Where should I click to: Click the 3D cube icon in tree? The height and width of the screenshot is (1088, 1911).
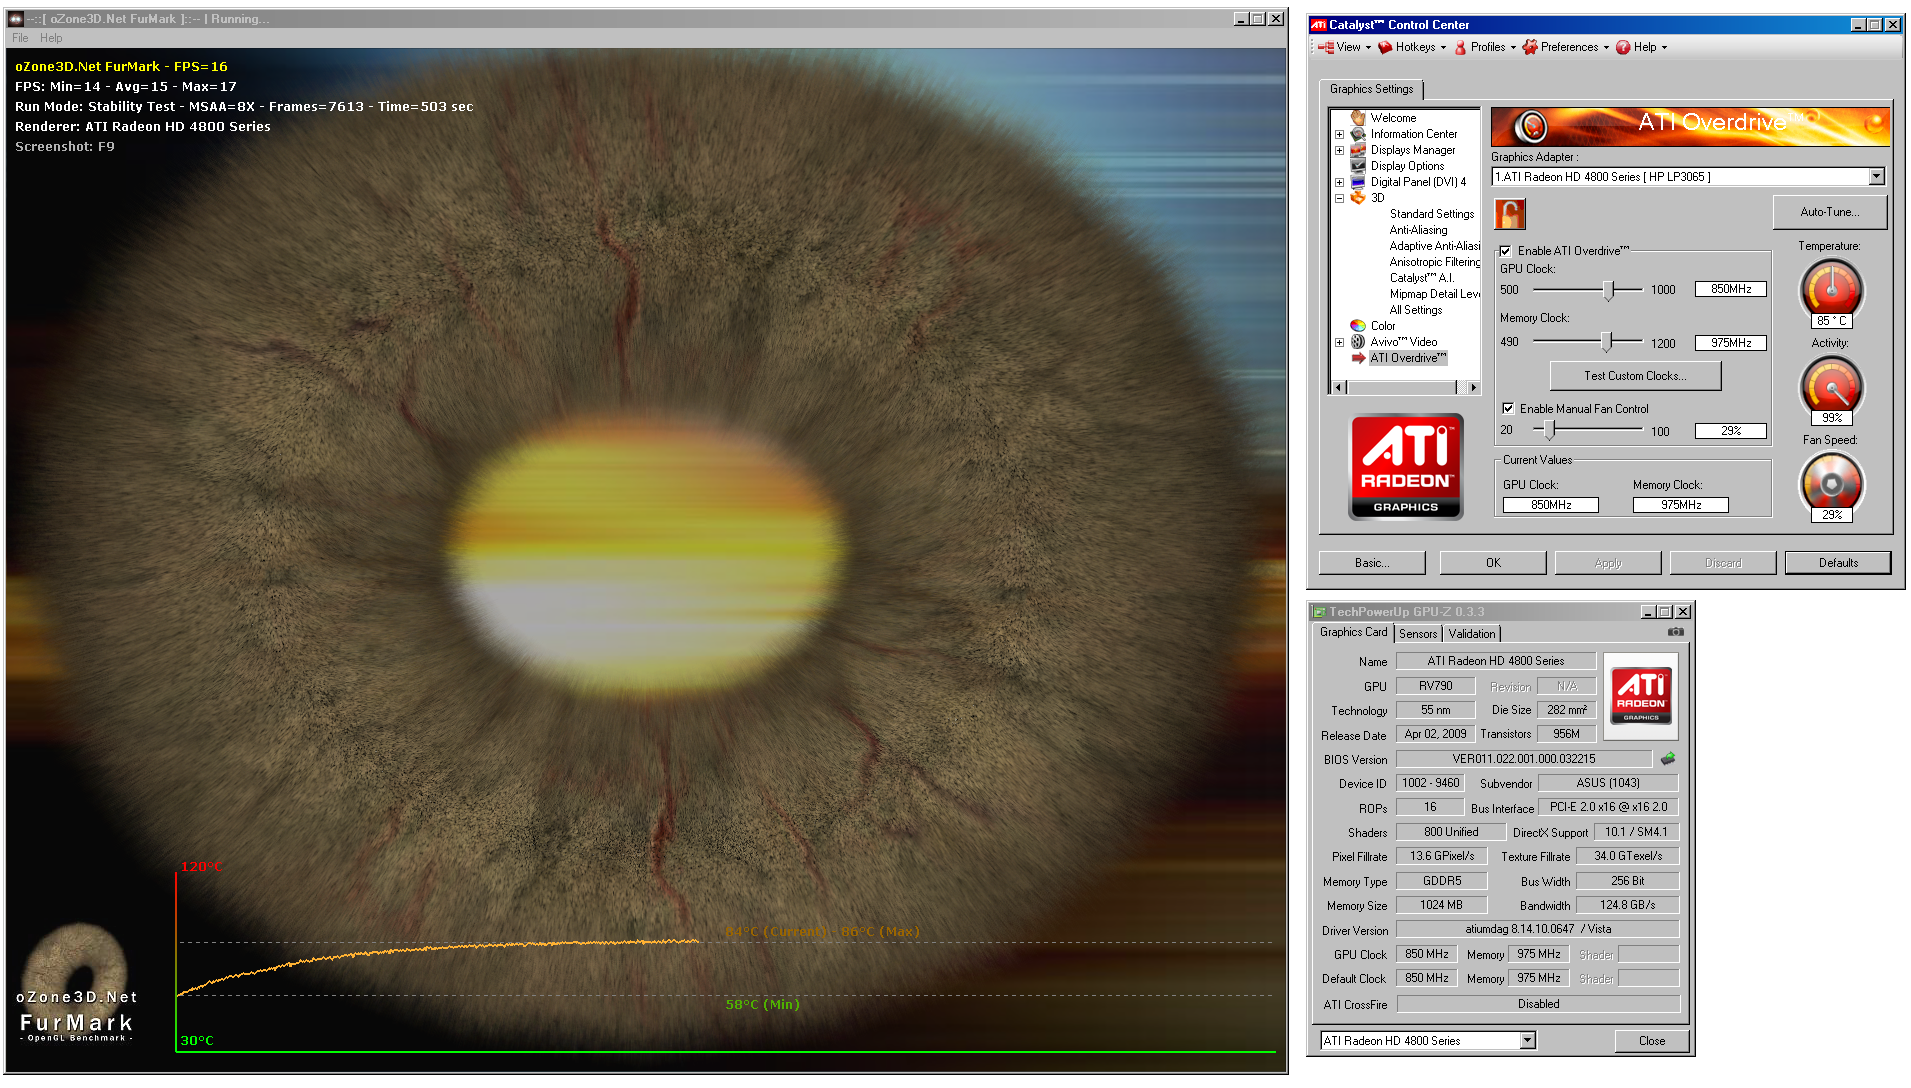[x=1358, y=198]
